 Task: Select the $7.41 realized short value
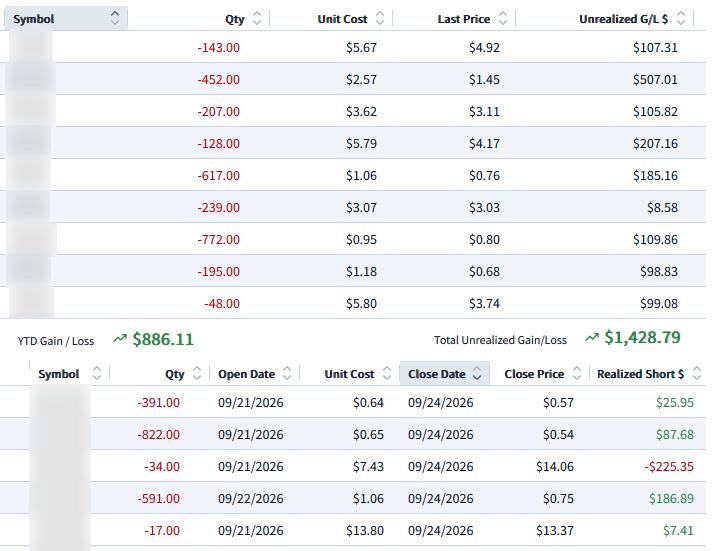[678, 531]
